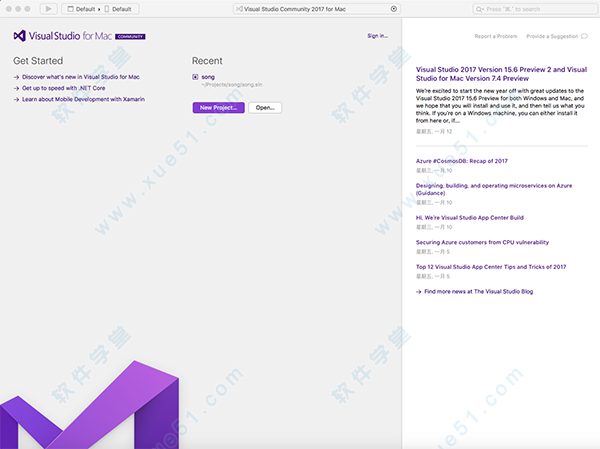This screenshot has height=449, width=600.
Task: Click the arrow icon beside Find more news
Action: [419, 292]
